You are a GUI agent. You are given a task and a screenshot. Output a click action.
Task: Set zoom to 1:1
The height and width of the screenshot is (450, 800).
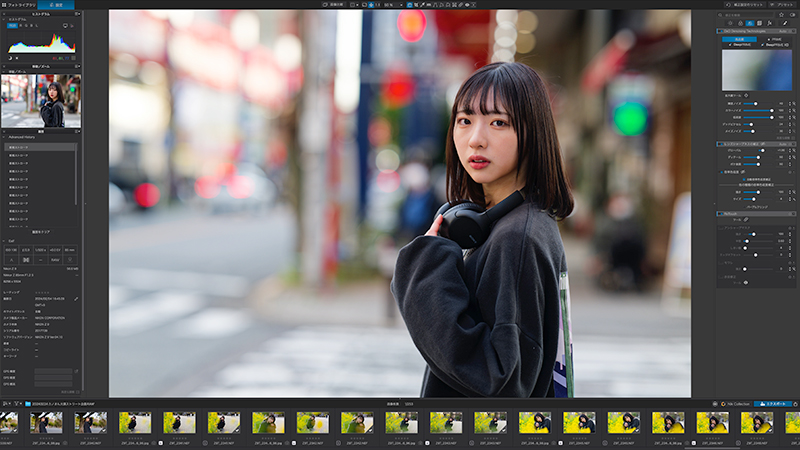[x=378, y=5]
